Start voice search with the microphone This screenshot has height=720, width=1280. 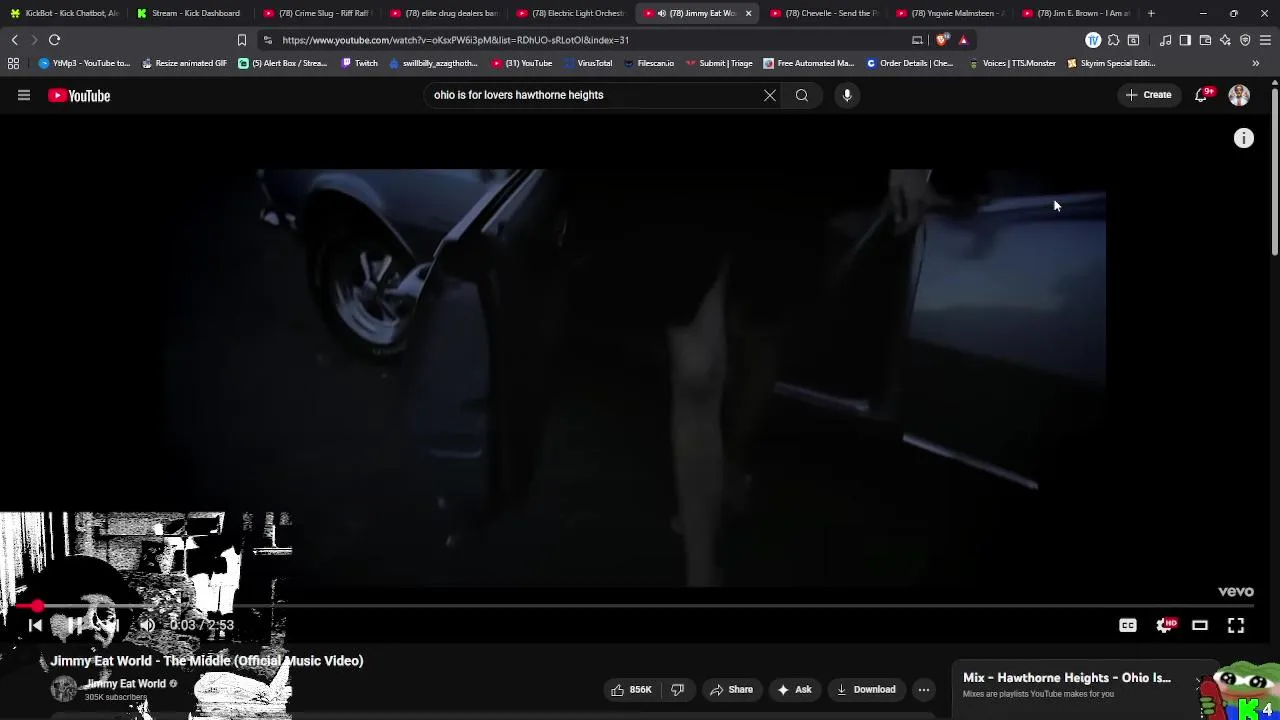[847, 95]
